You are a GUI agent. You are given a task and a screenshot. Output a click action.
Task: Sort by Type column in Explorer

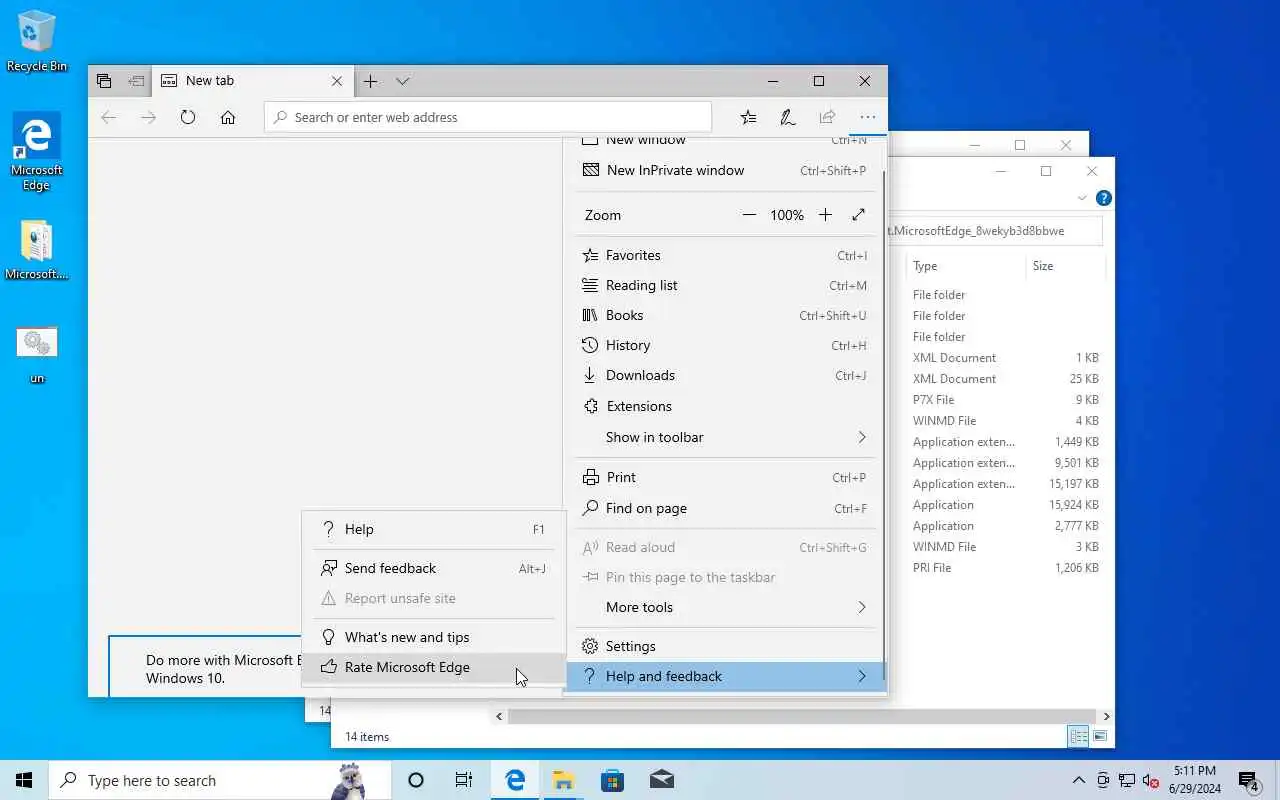click(x=966, y=266)
